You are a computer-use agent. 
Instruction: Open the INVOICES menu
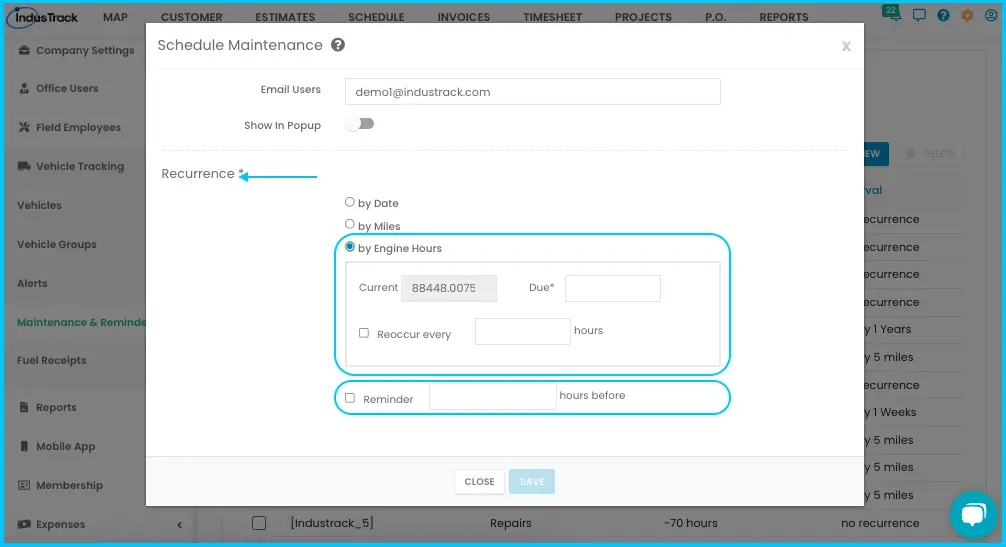pyautogui.click(x=463, y=17)
